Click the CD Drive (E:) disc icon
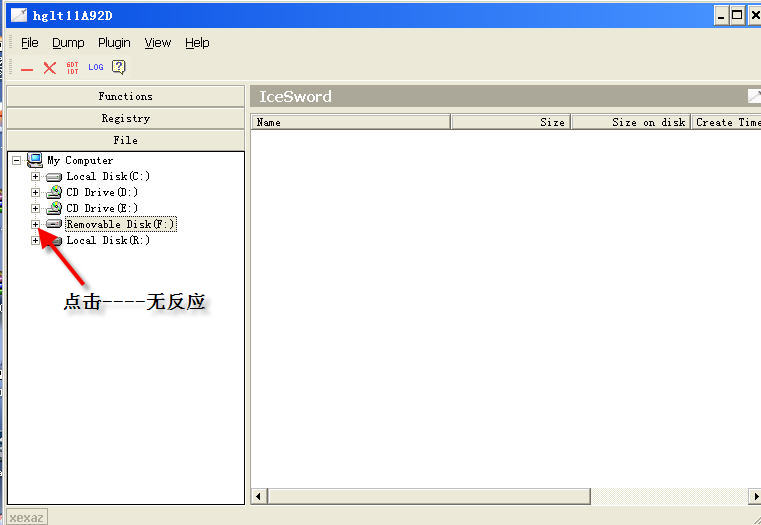Screen dimensions: 761x525 click(54, 208)
